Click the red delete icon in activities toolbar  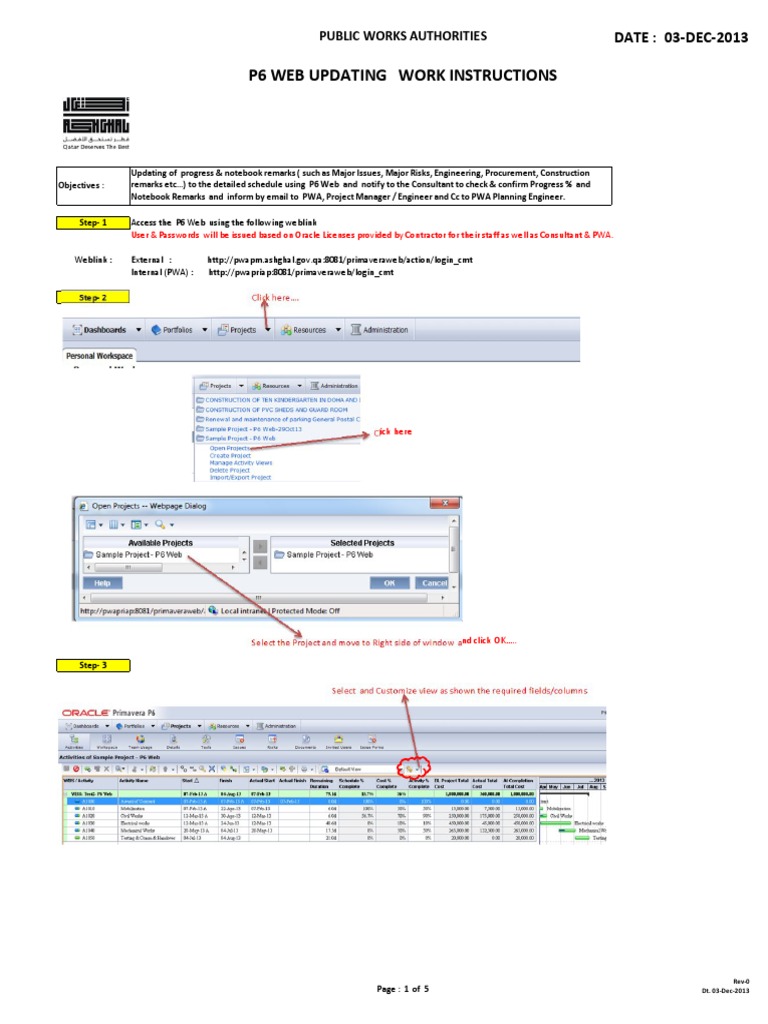[76, 769]
